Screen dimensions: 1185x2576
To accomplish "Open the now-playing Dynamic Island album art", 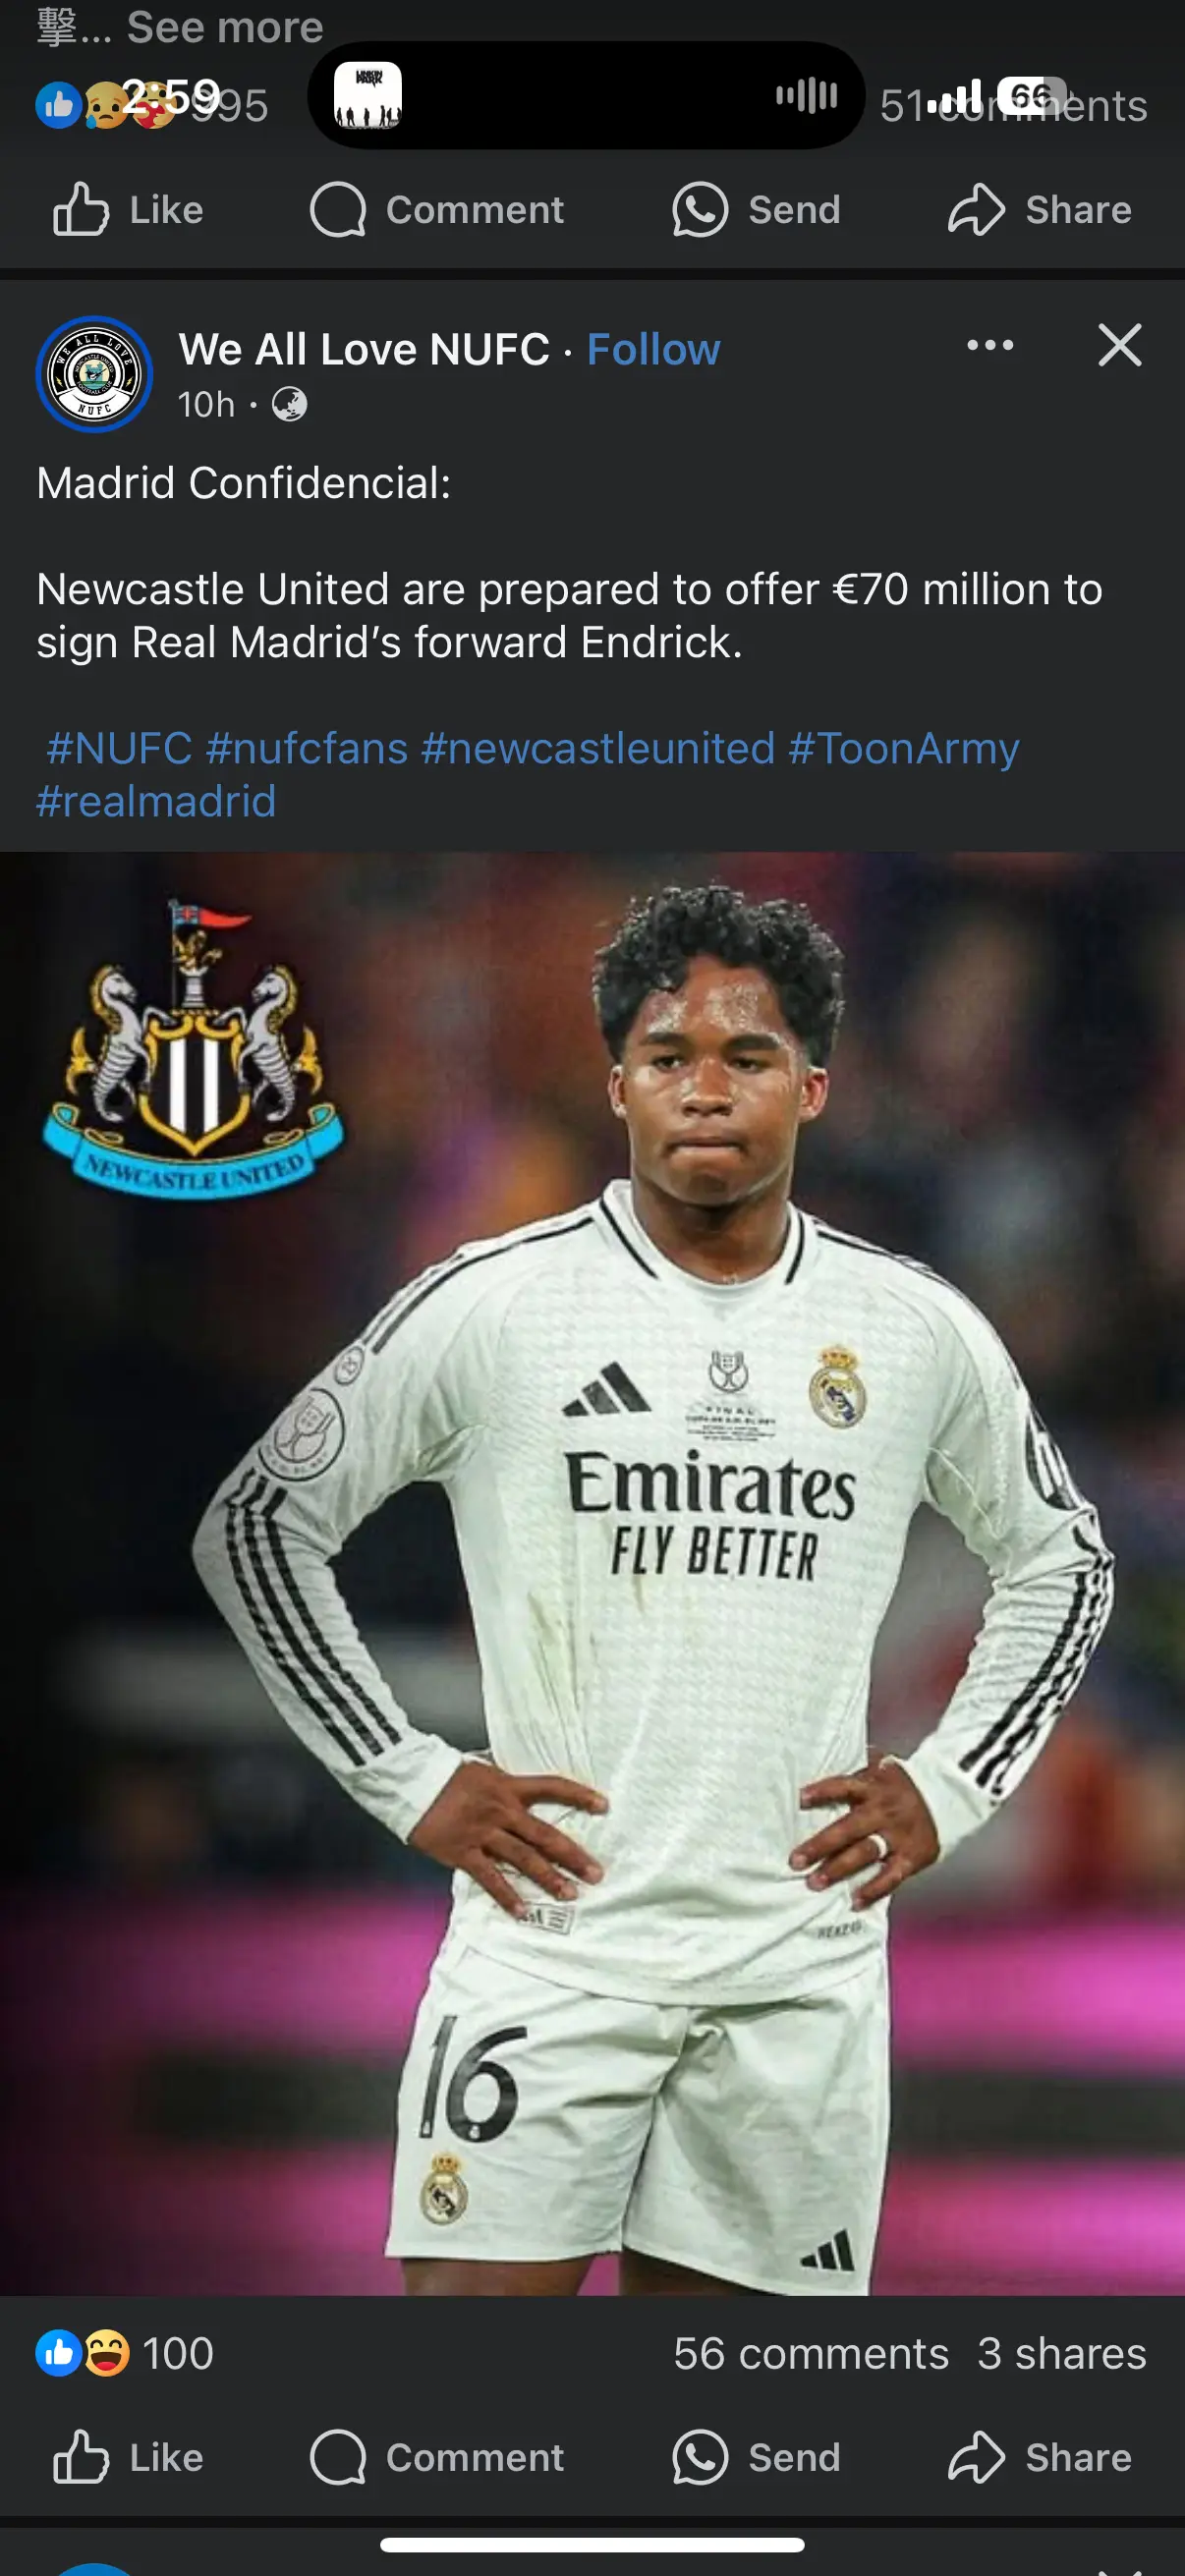I will tap(367, 95).
